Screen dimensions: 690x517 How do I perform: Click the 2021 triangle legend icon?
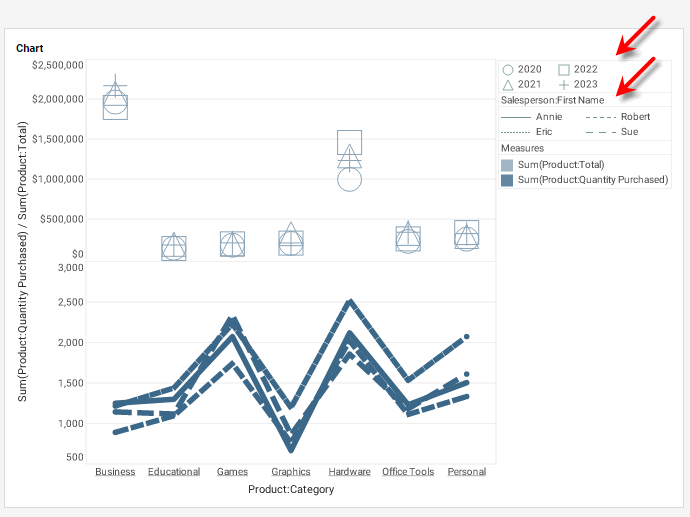[508, 85]
